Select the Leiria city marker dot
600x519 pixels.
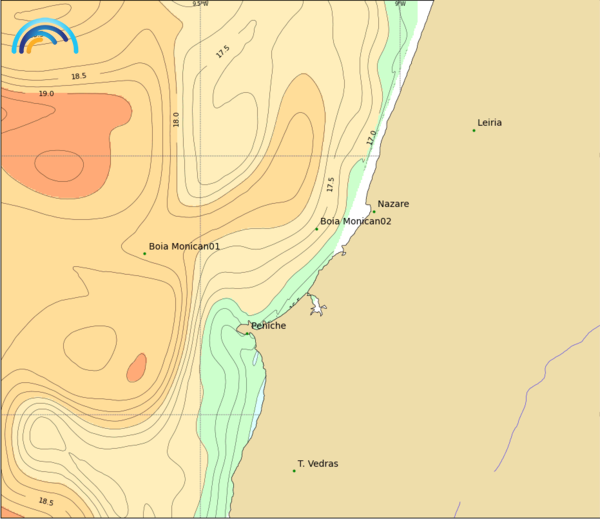[474, 130]
